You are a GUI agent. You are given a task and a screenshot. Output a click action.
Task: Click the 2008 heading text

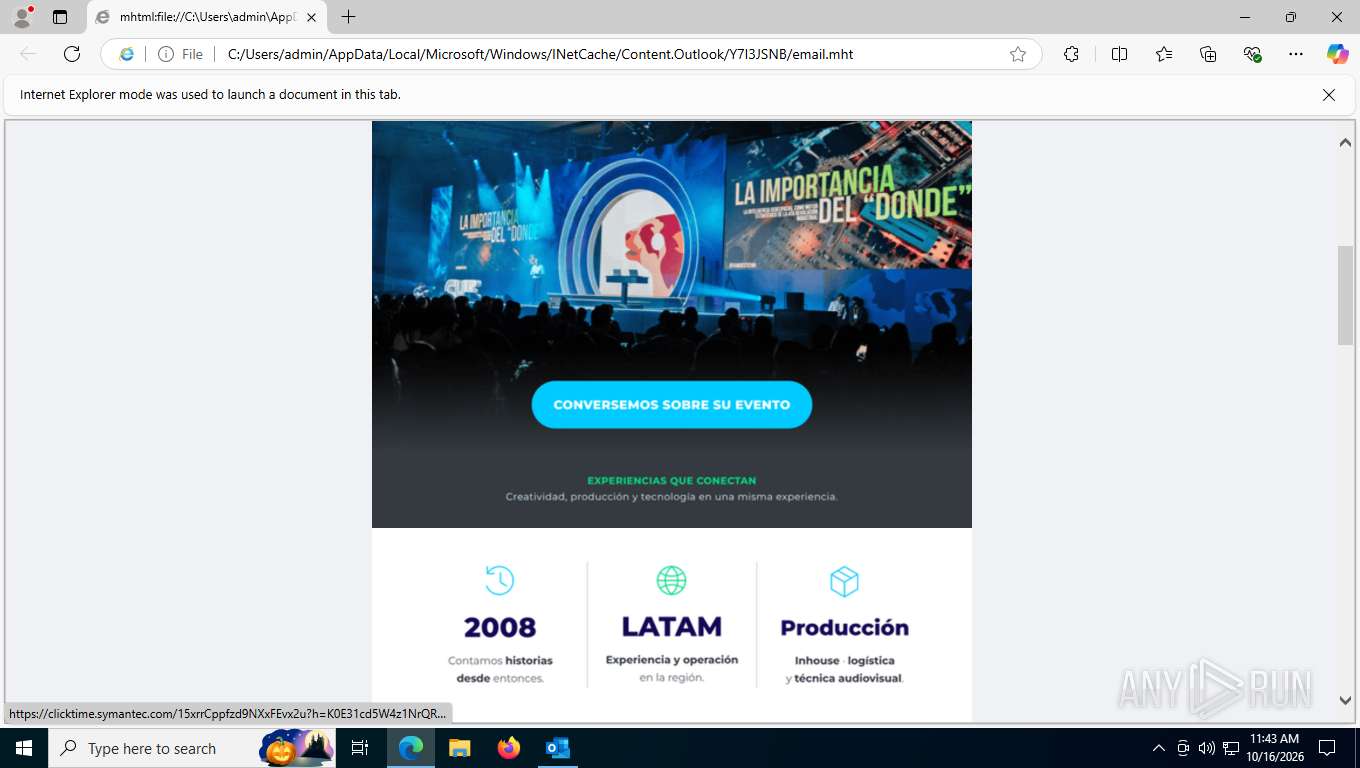pos(500,627)
